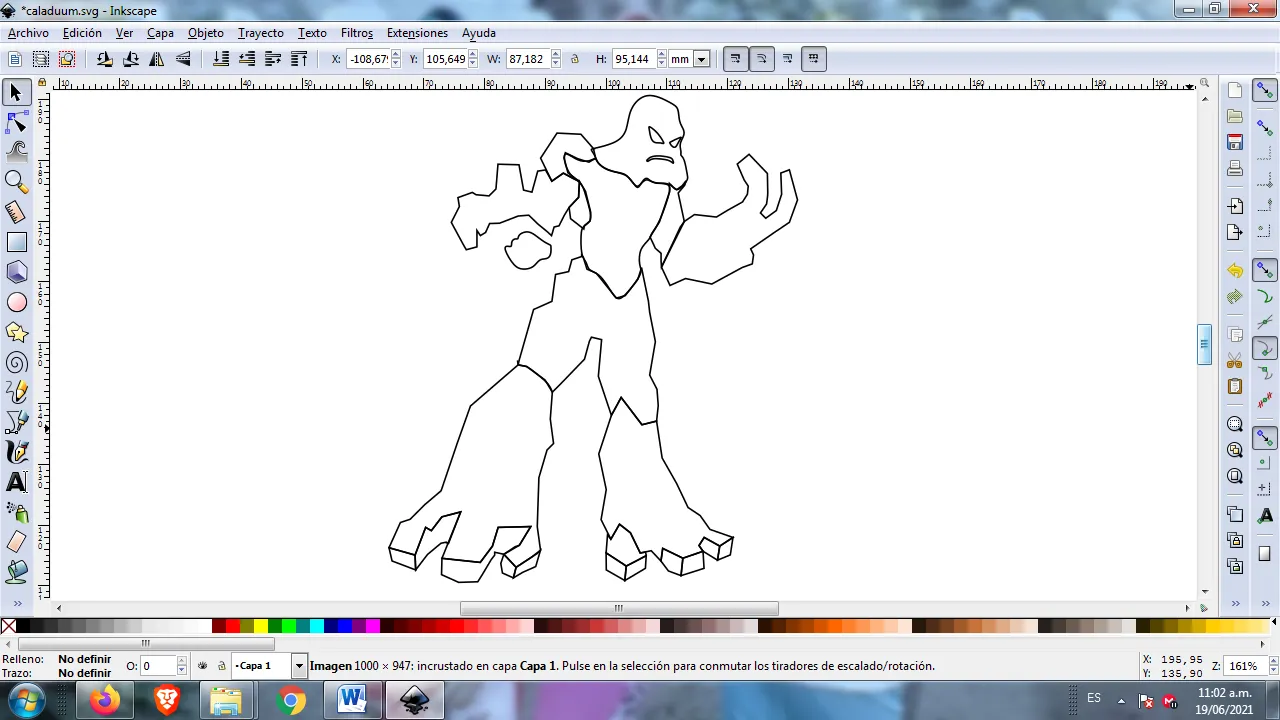Image resolution: width=1280 pixels, height=720 pixels.
Task: Select the Zoom magnifier tool
Action: (x=16, y=182)
